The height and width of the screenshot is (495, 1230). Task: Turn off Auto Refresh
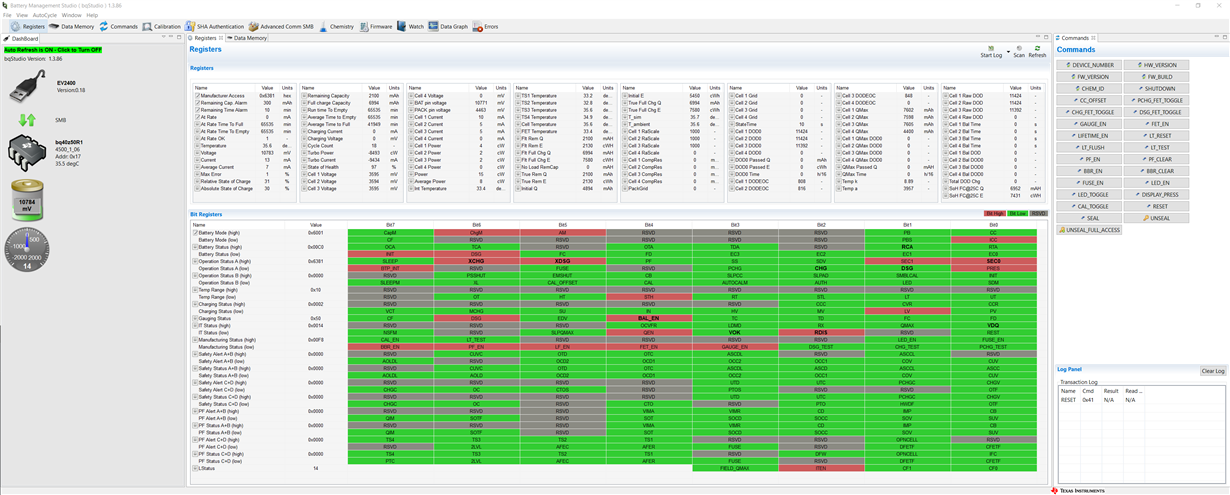(53, 49)
